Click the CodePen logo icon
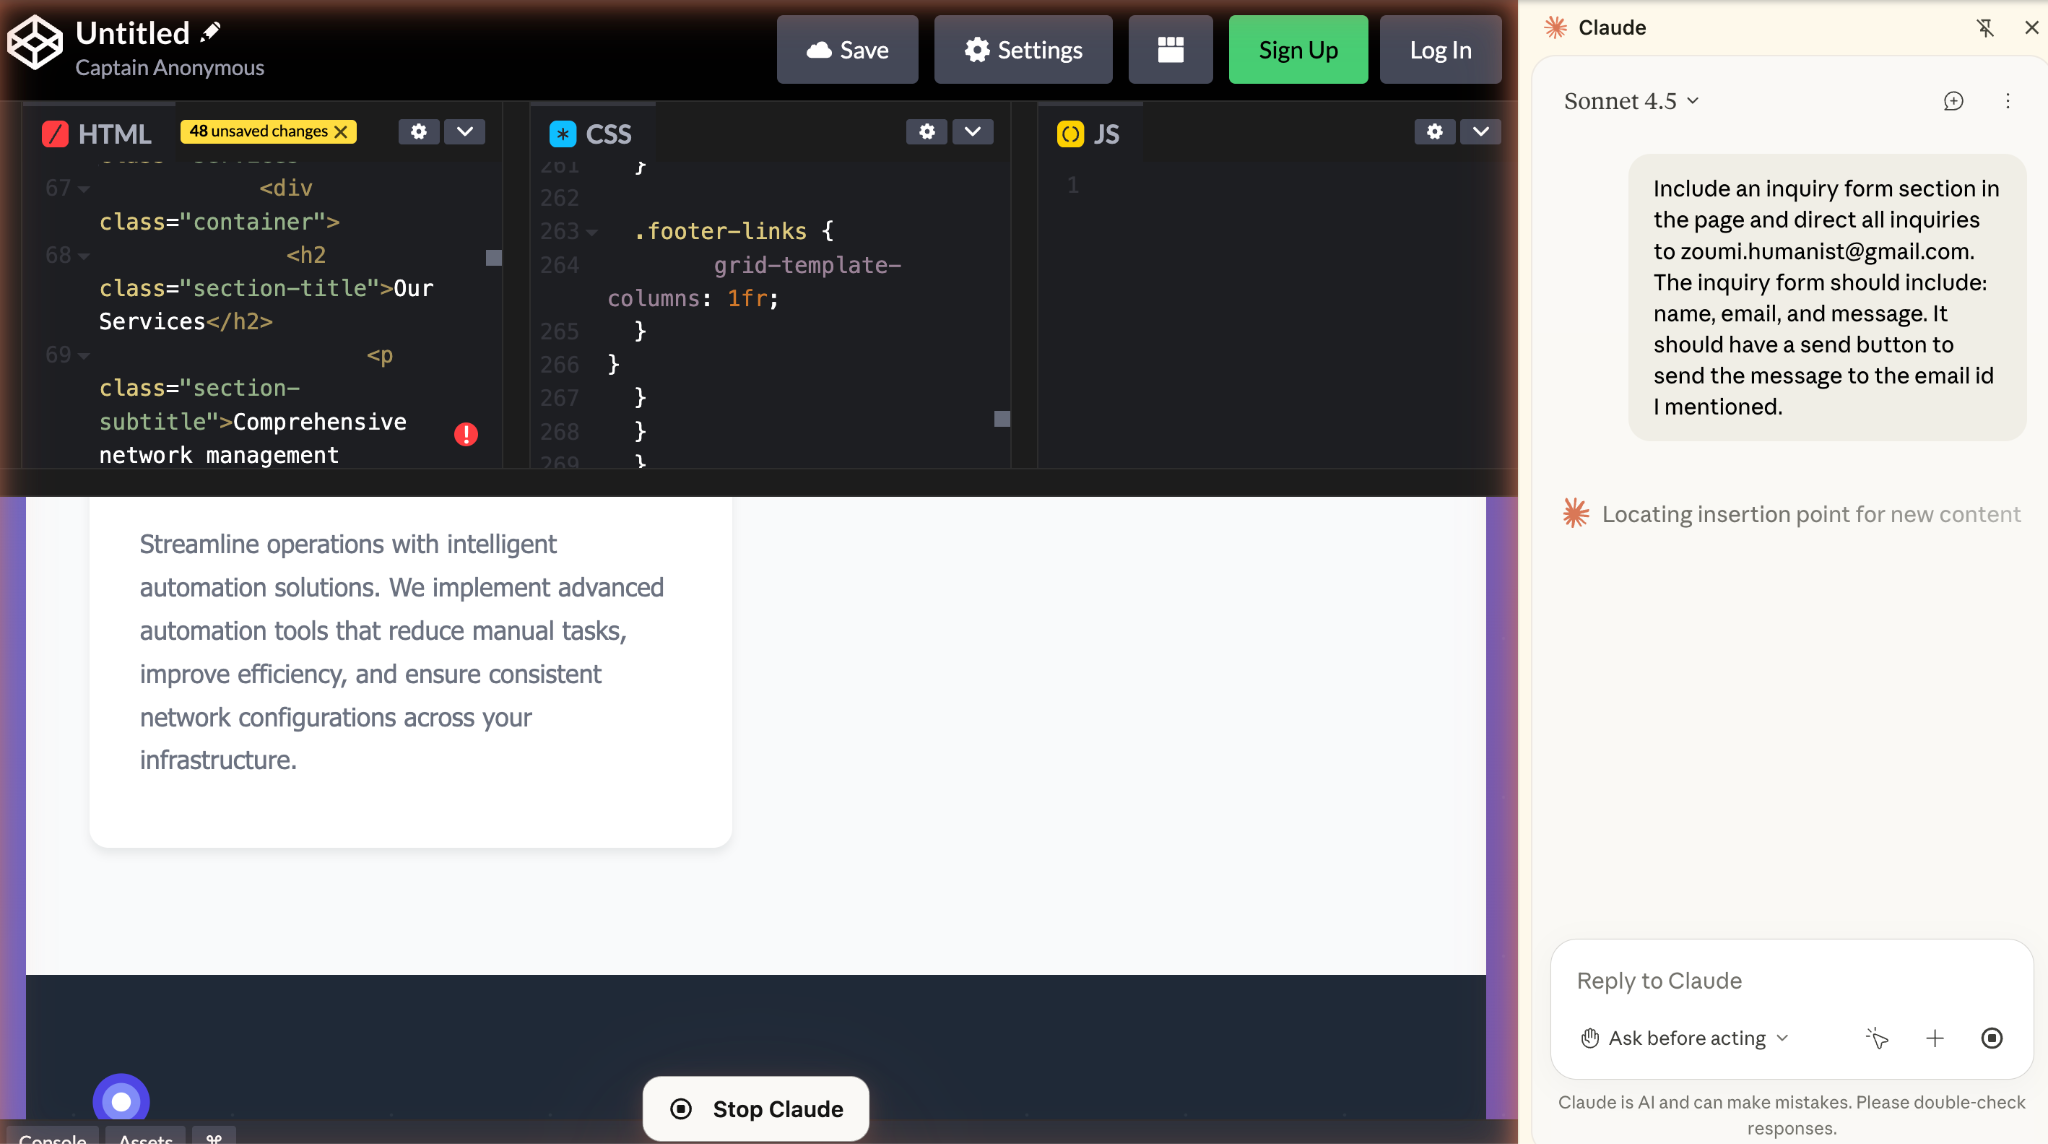The width and height of the screenshot is (2048, 1144). (35, 42)
